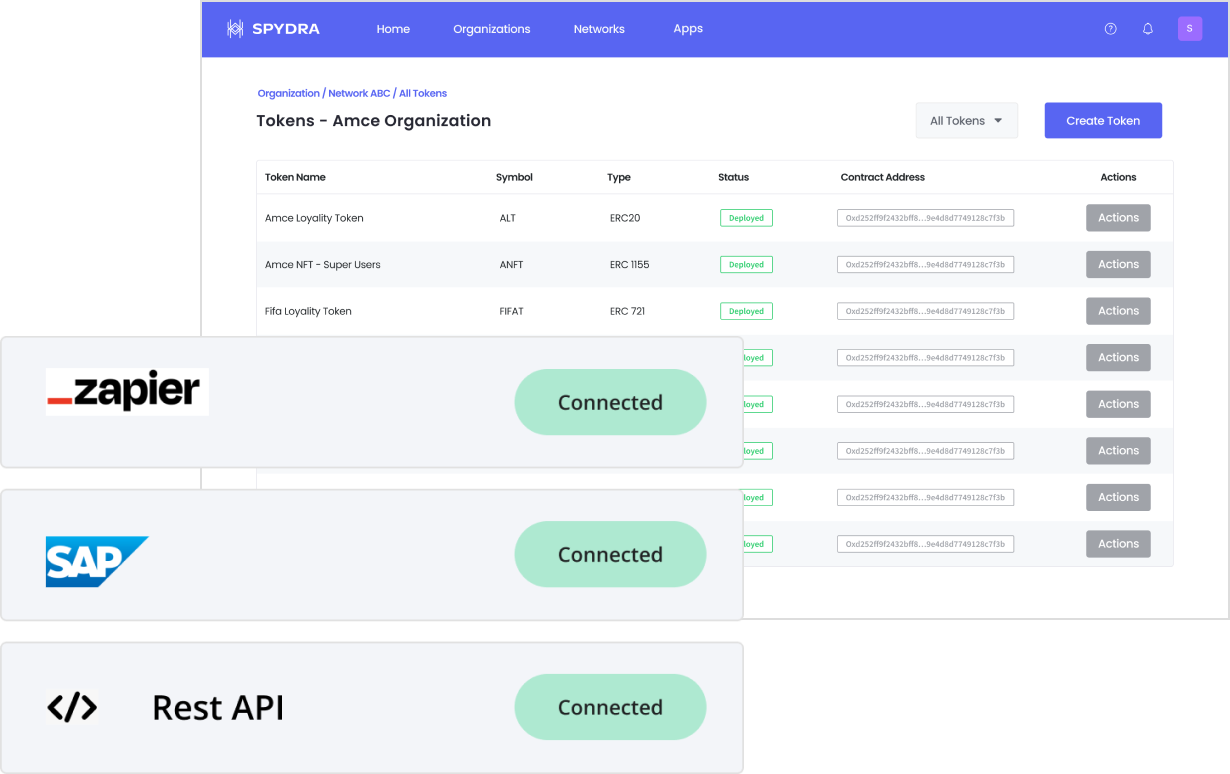This screenshot has height=774, width=1230.
Task: Click the Zapier logo
Action: coord(127,391)
